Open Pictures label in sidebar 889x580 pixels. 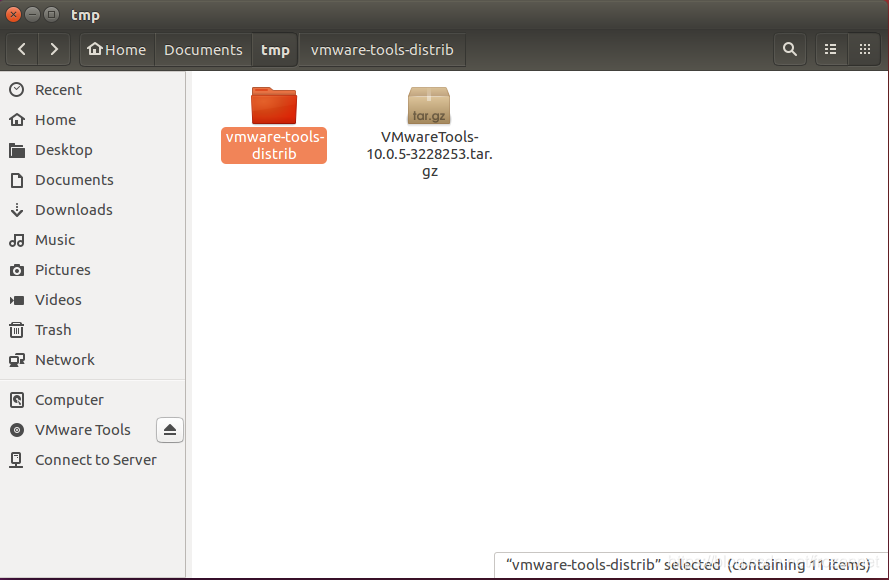click(63, 270)
